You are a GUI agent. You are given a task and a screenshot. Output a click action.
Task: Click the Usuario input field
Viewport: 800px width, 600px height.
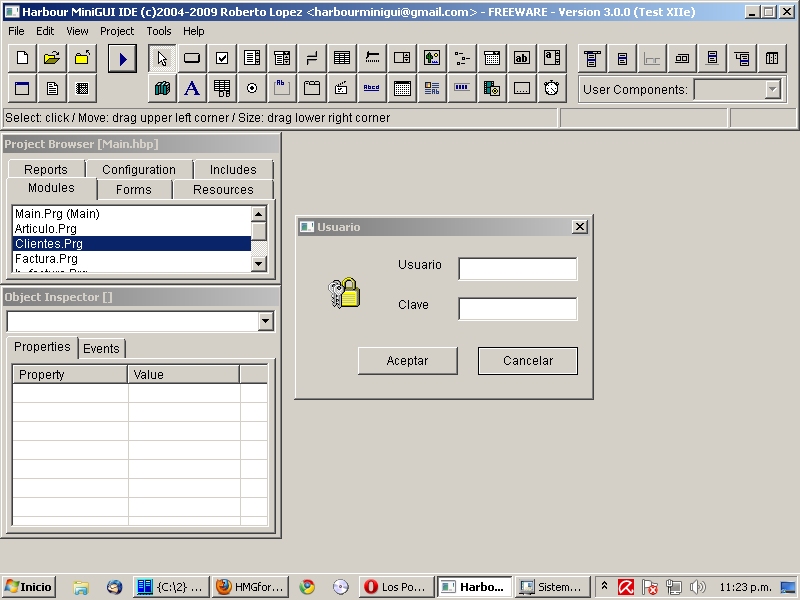point(518,269)
